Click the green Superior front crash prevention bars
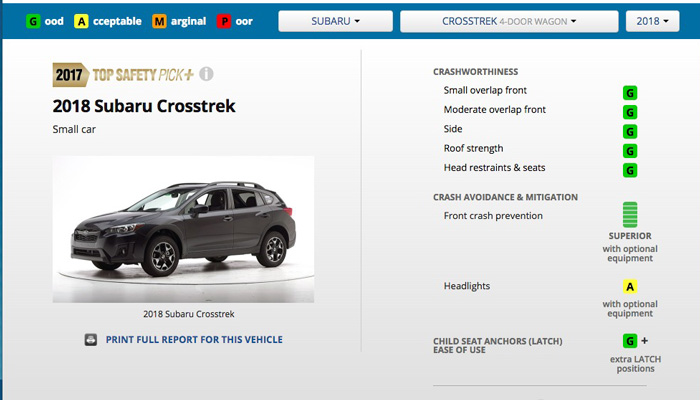Image resolution: width=700 pixels, height=400 pixels. (630, 215)
